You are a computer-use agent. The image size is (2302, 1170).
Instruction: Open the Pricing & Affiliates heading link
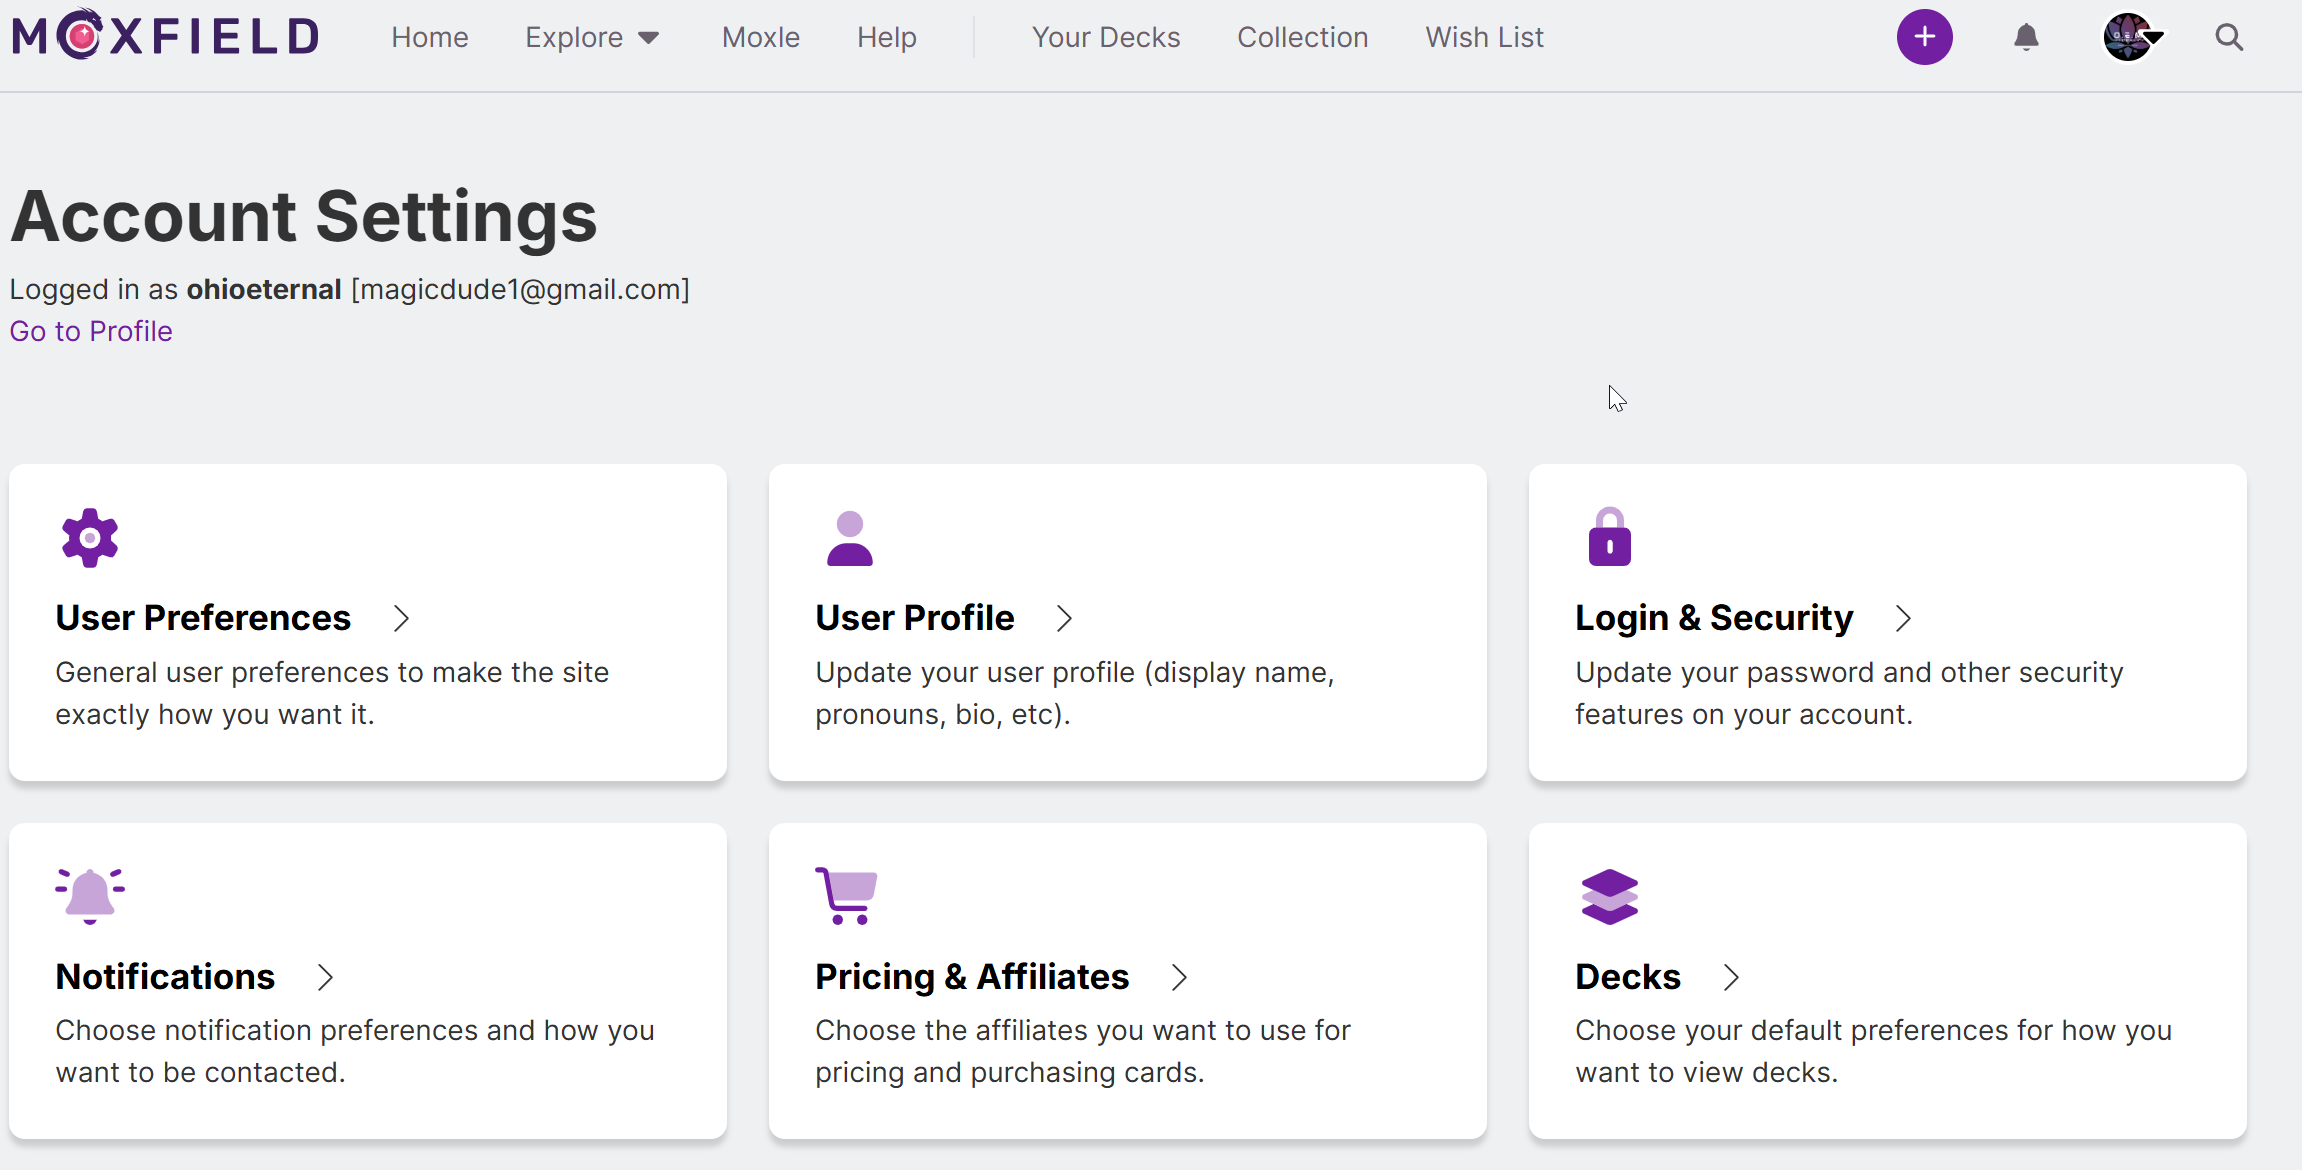pyautogui.click(x=972, y=977)
